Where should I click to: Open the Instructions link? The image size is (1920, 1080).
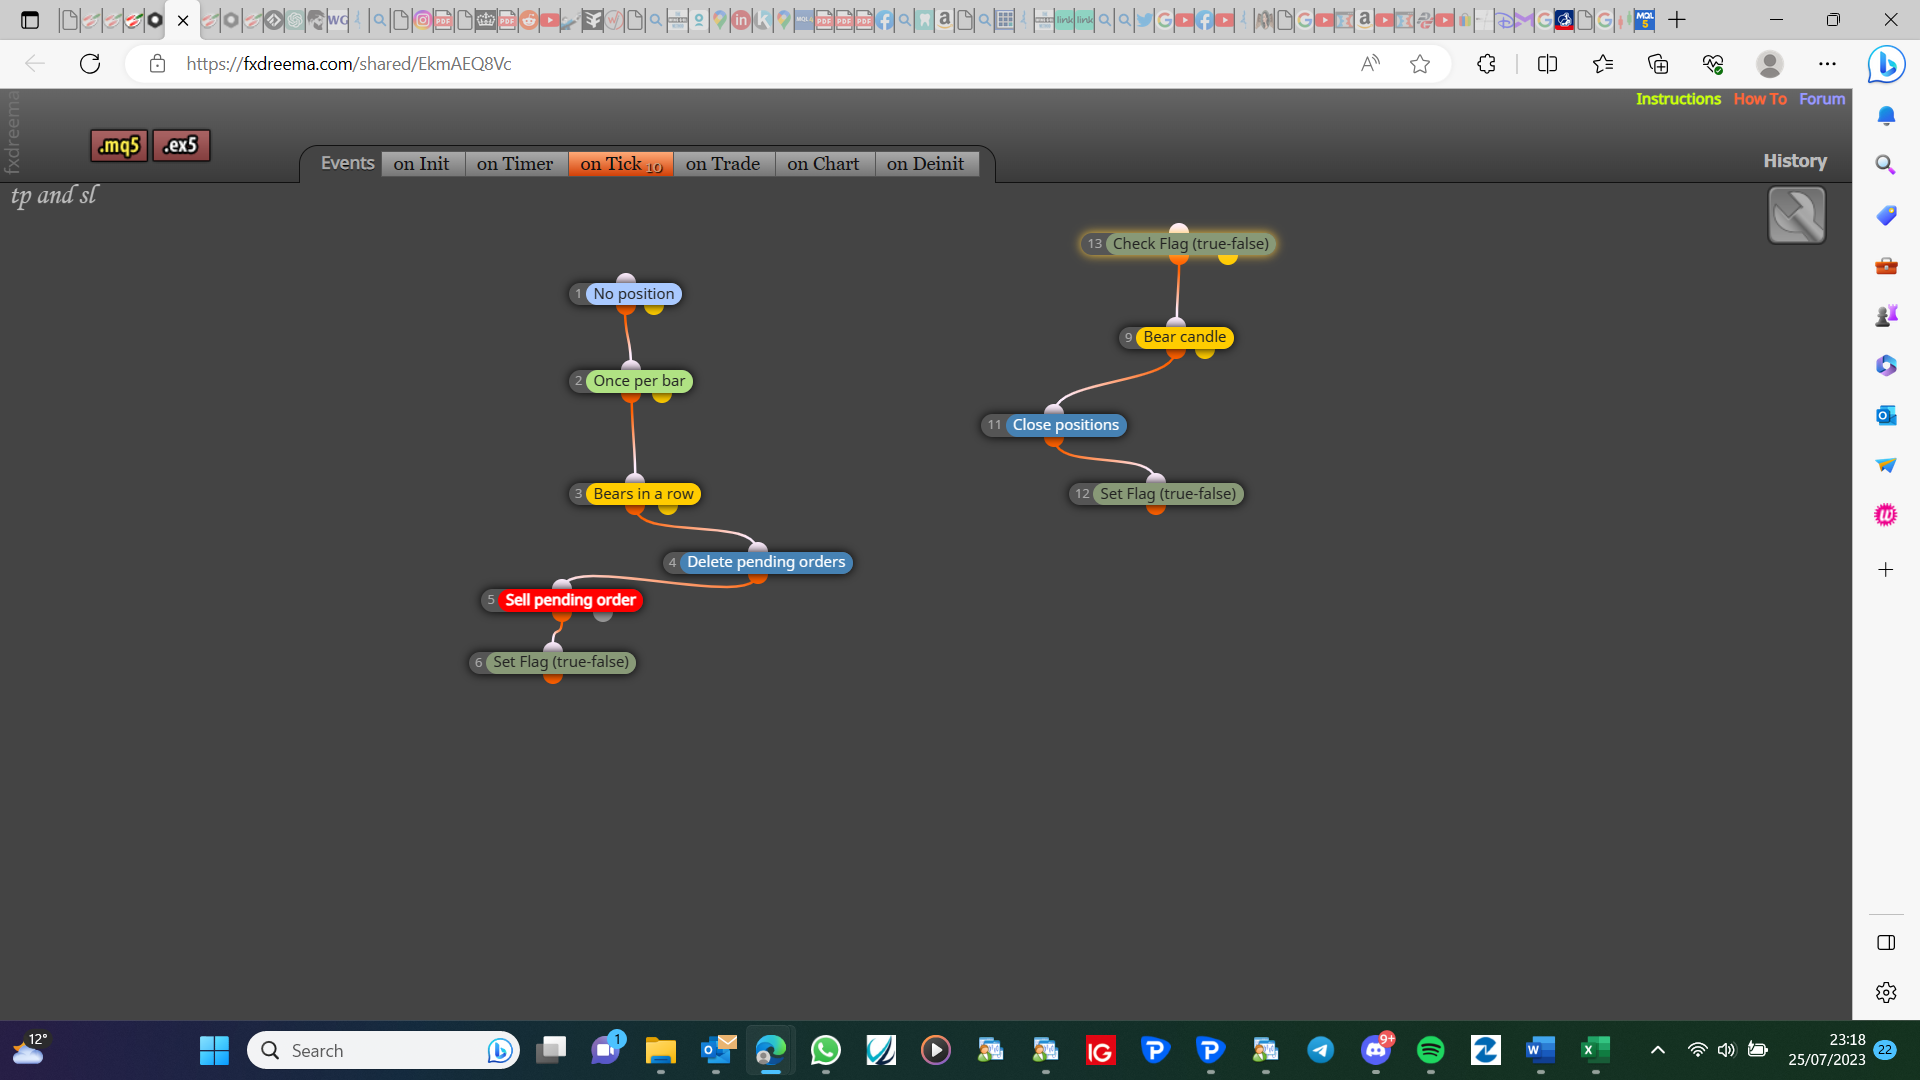point(1678,99)
